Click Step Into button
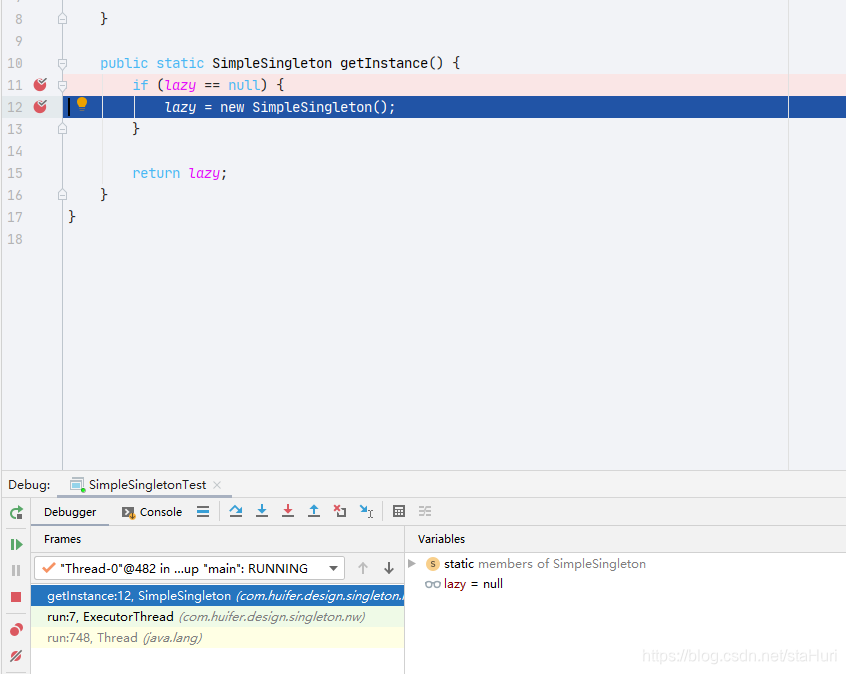This screenshot has width=846, height=674. click(262, 511)
